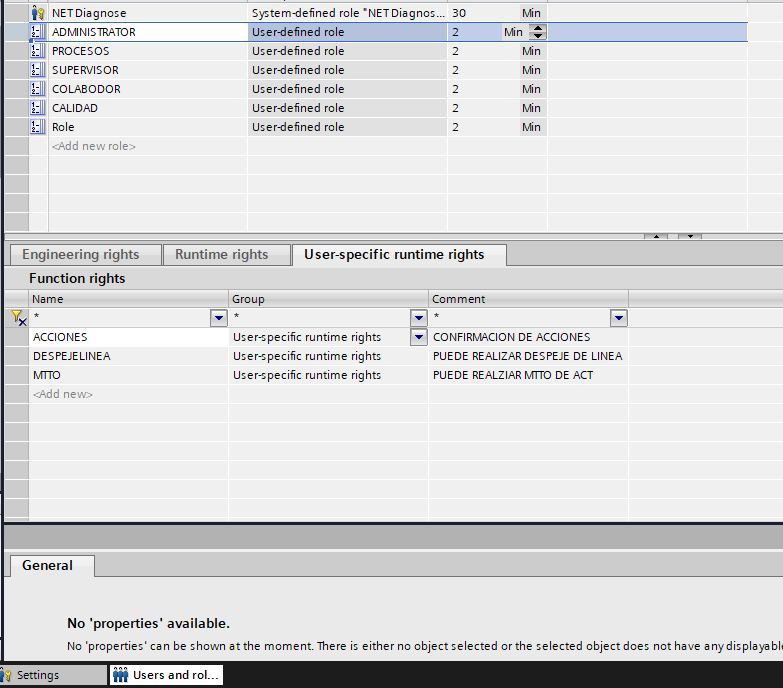Click the timeout value 30 for NET Diagnose
This screenshot has height=688, width=783.
click(x=459, y=13)
